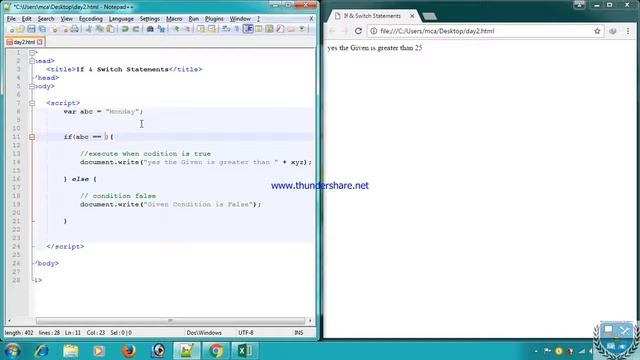This screenshot has height=360, width=640.
Task: Close the If & Switch Statements Chrome tab
Action: pyautogui.click(x=412, y=16)
